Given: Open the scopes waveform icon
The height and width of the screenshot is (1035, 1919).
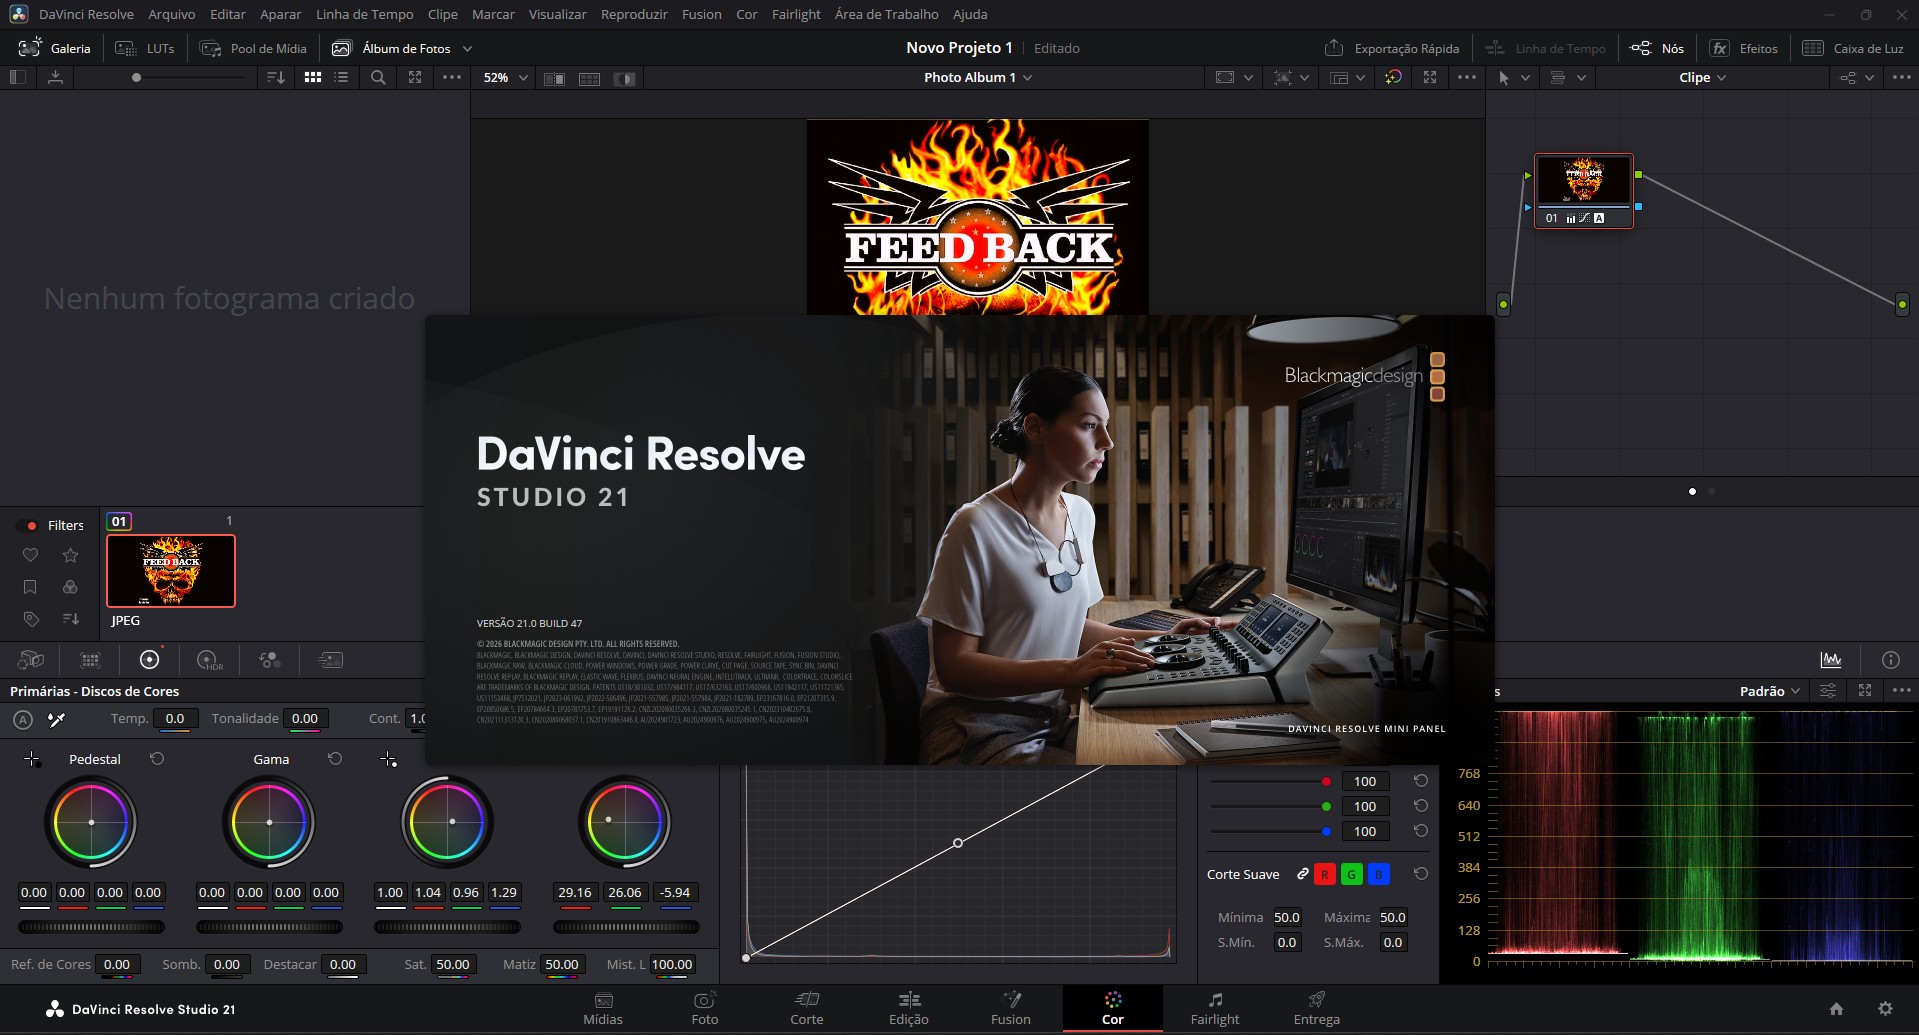Looking at the screenshot, I should click(1831, 660).
